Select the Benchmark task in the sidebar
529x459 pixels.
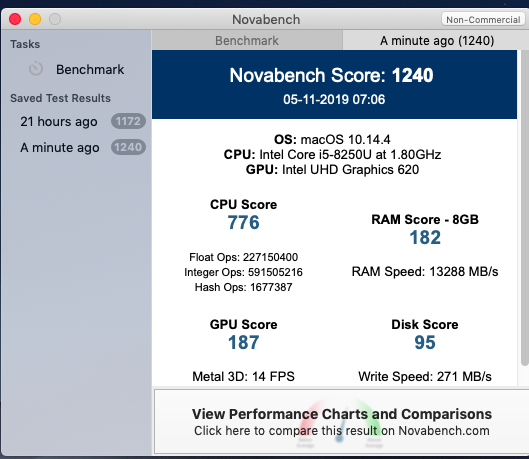tap(76, 69)
